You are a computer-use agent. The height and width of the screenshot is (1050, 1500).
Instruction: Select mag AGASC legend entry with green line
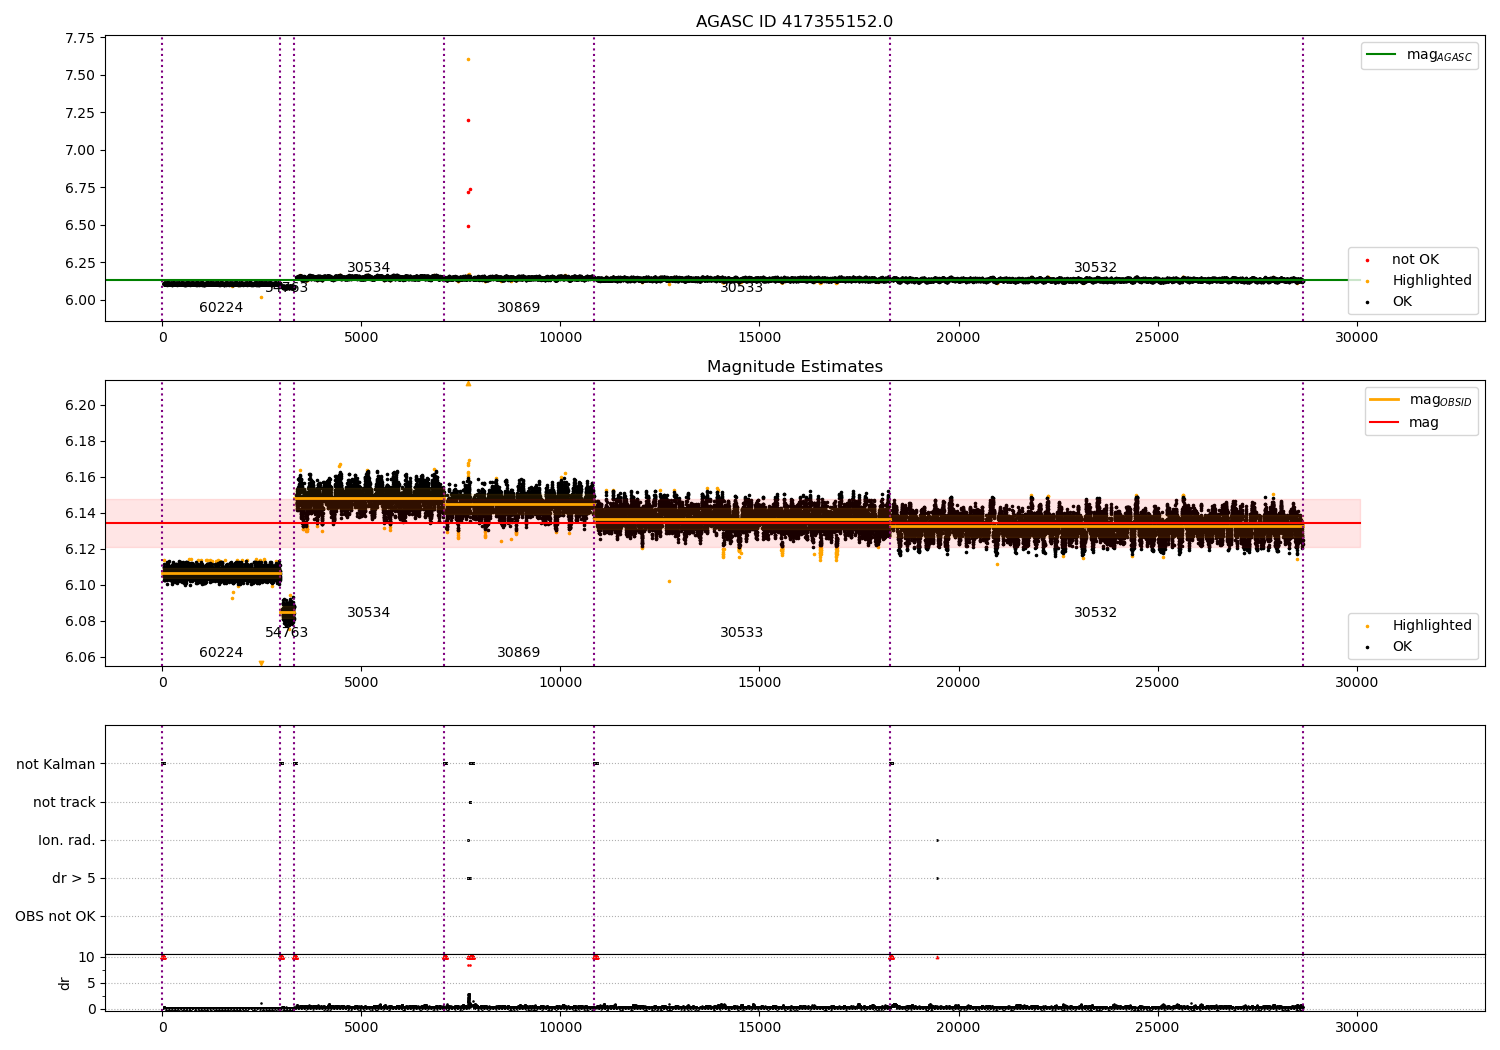[1419, 55]
